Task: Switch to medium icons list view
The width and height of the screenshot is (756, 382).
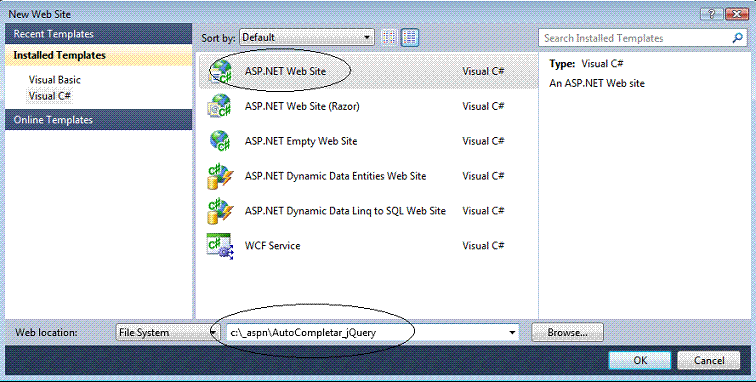Action: [x=410, y=37]
